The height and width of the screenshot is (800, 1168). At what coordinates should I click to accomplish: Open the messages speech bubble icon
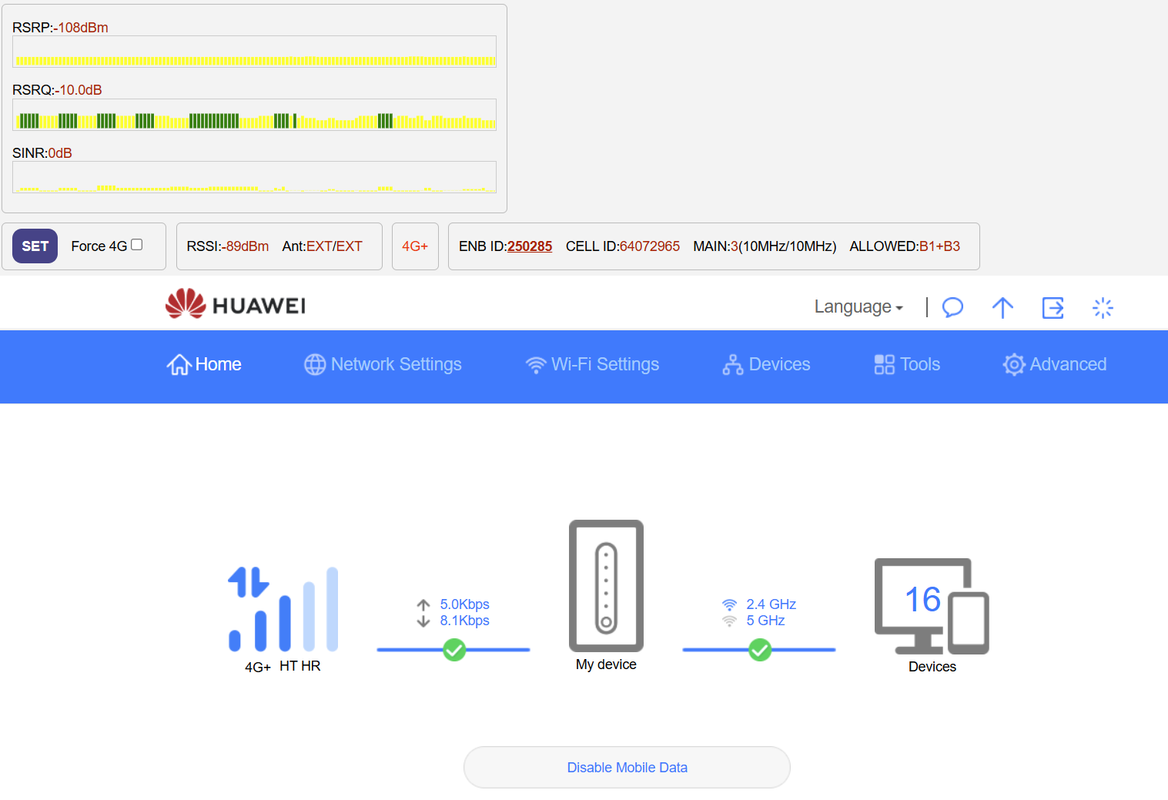[x=953, y=307]
